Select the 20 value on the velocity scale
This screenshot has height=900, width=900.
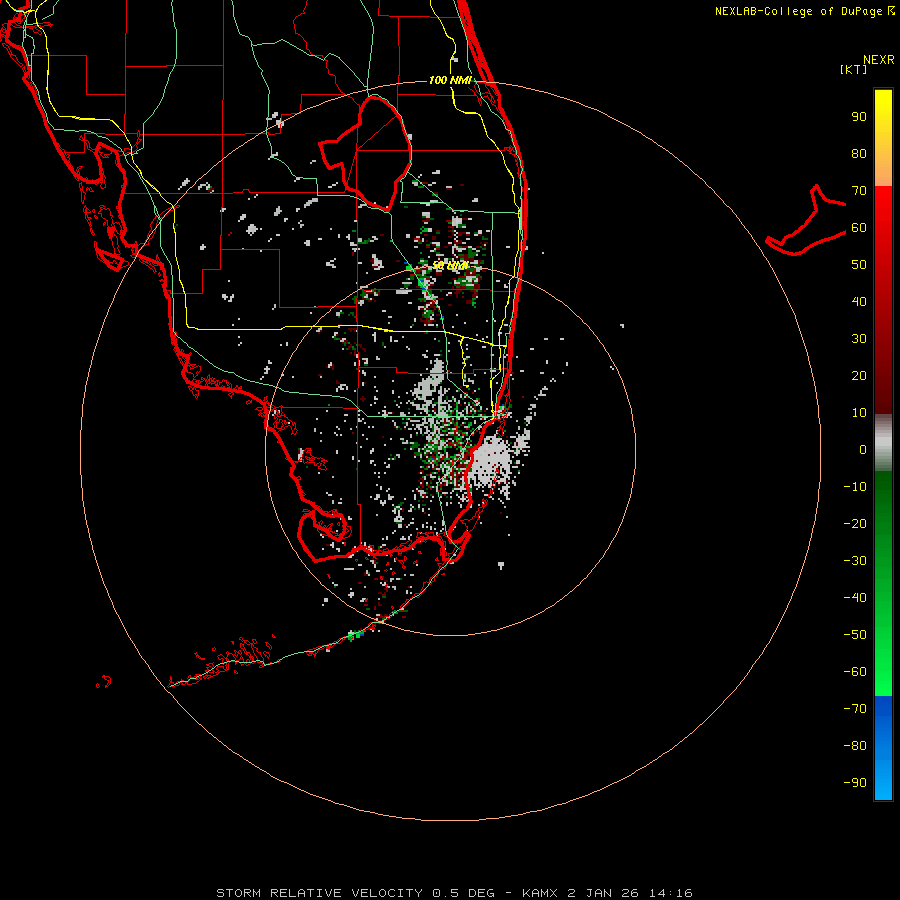tap(859, 375)
